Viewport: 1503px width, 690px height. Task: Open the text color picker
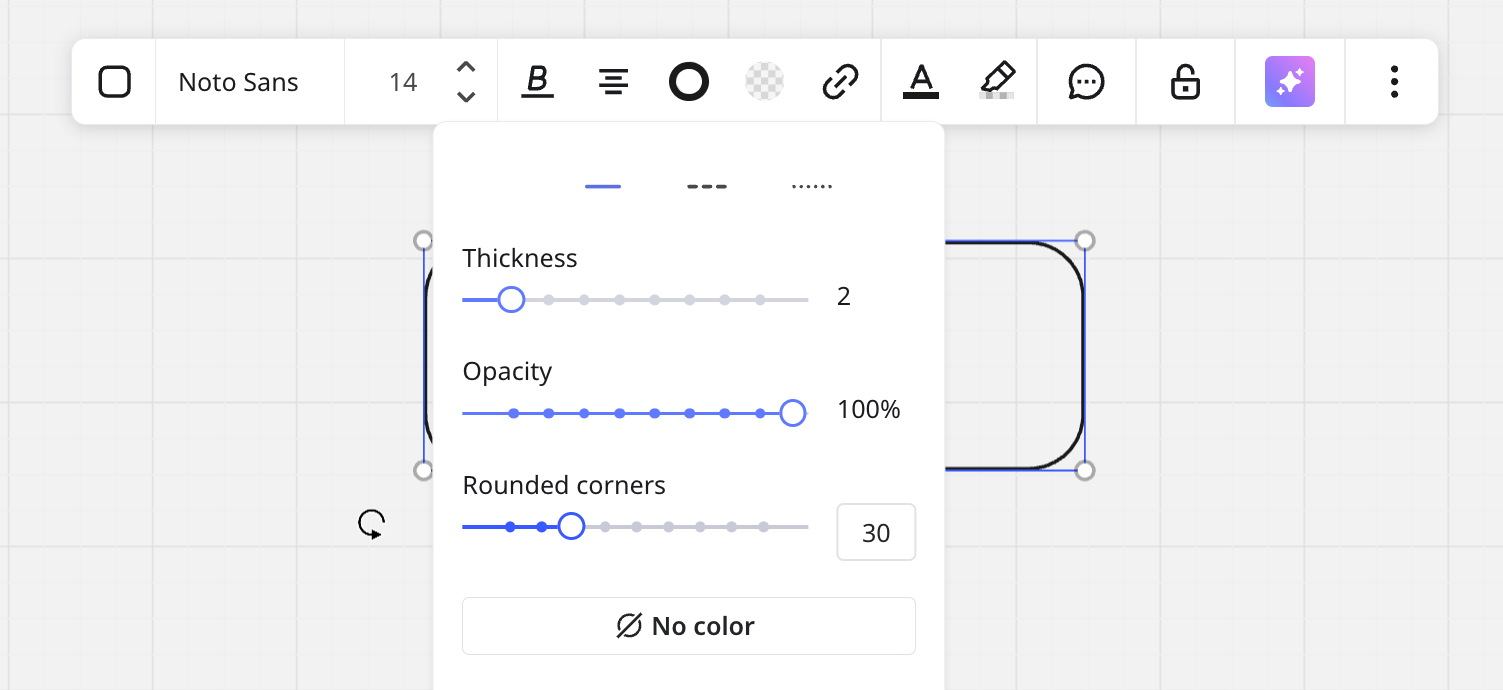(x=920, y=81)
